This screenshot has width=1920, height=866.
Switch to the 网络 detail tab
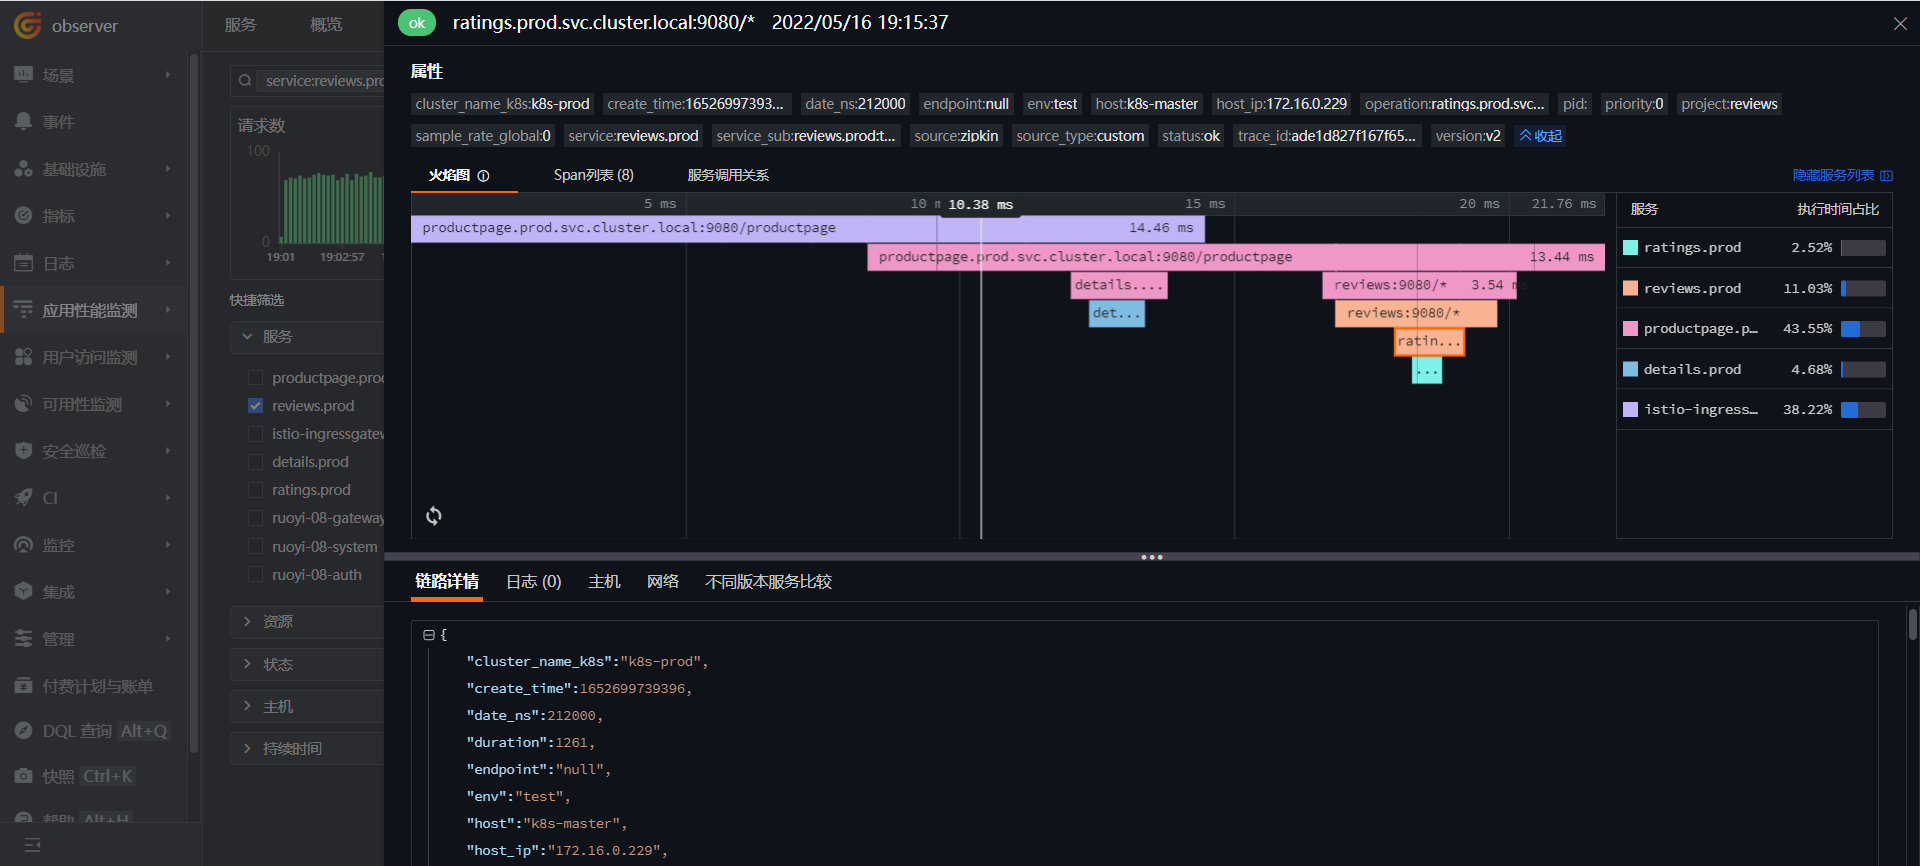point(663,582)
